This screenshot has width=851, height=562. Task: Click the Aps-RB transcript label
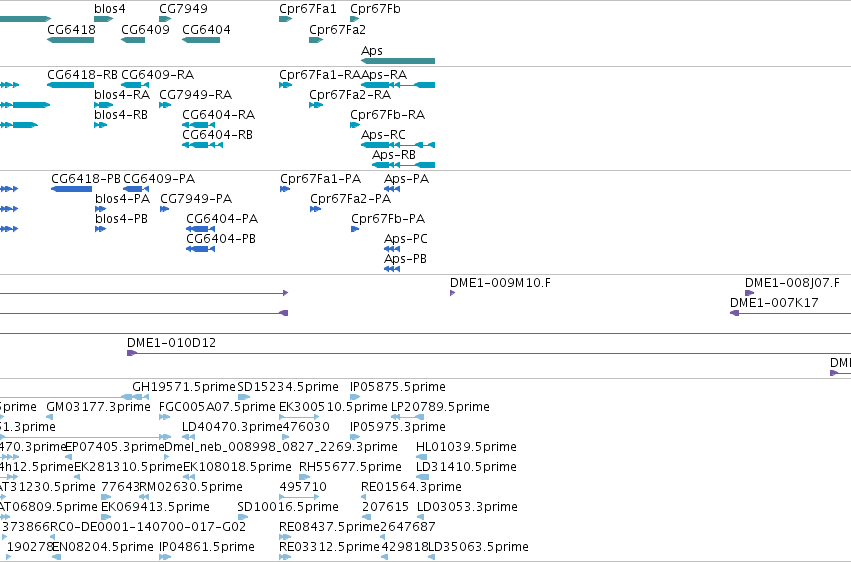click(394, 155)
